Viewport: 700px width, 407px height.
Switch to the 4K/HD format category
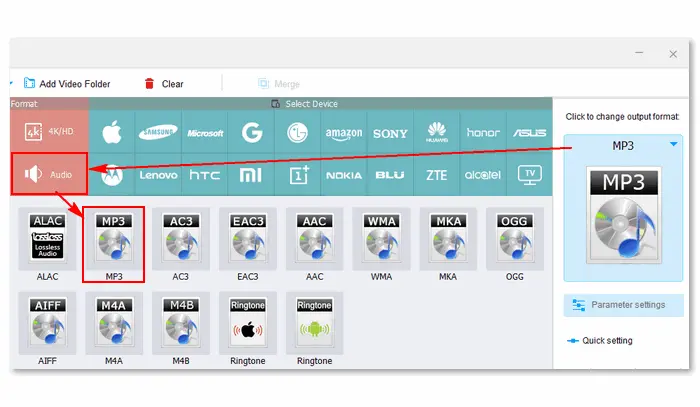point(49,132)
